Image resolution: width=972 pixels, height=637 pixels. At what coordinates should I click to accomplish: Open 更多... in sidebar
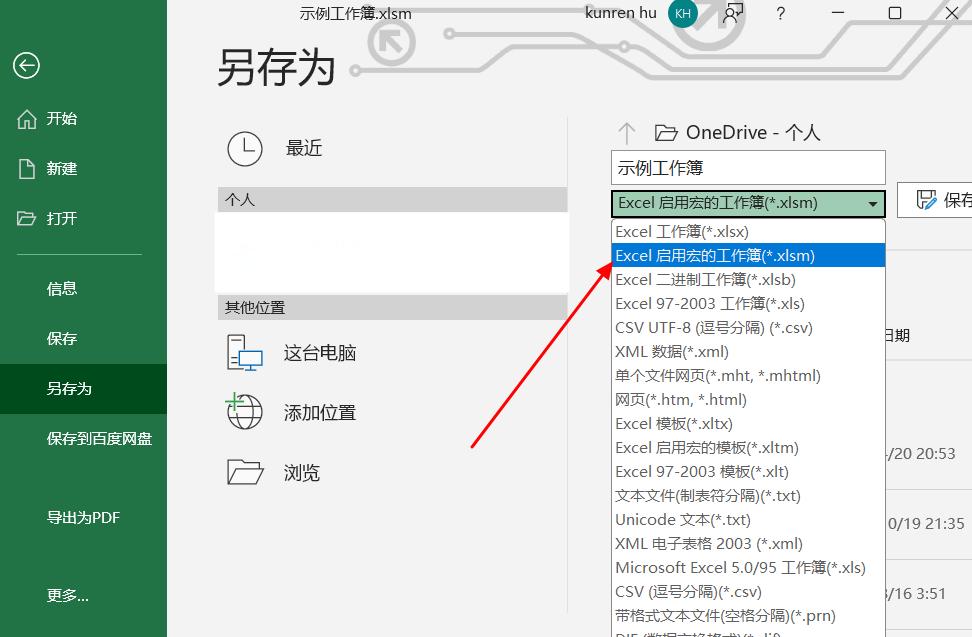click(83, 595)
